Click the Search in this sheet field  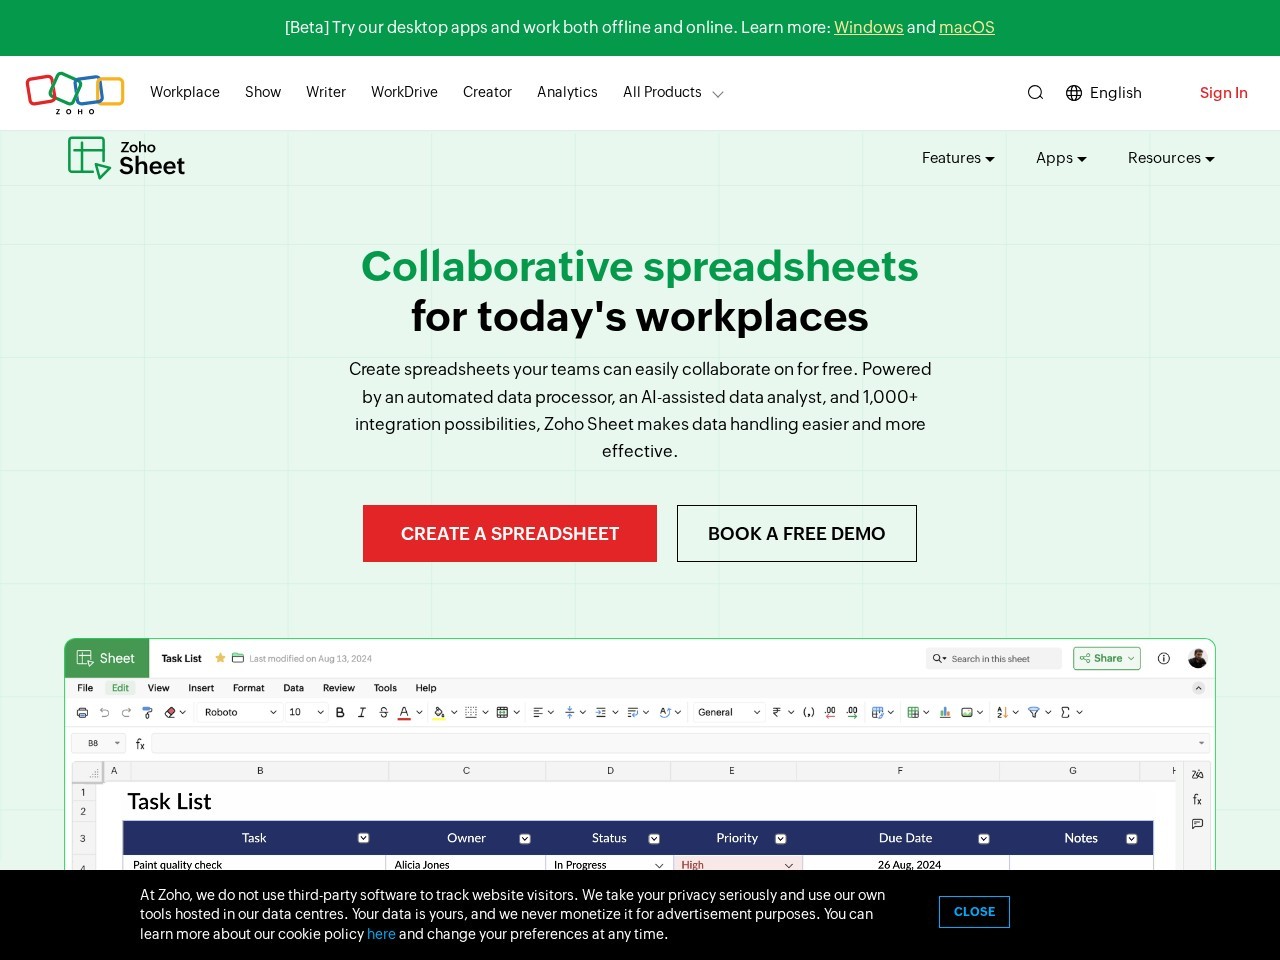tap(994, 658)
